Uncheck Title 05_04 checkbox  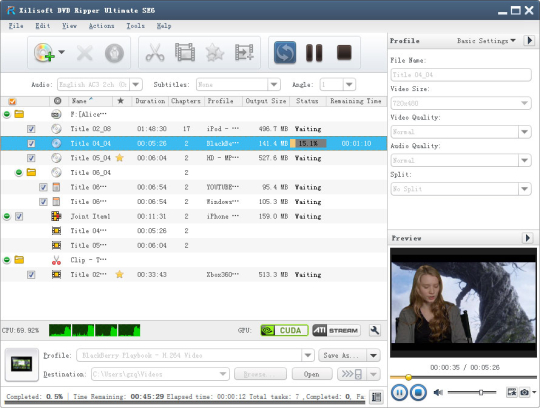[x=31, y=158]
